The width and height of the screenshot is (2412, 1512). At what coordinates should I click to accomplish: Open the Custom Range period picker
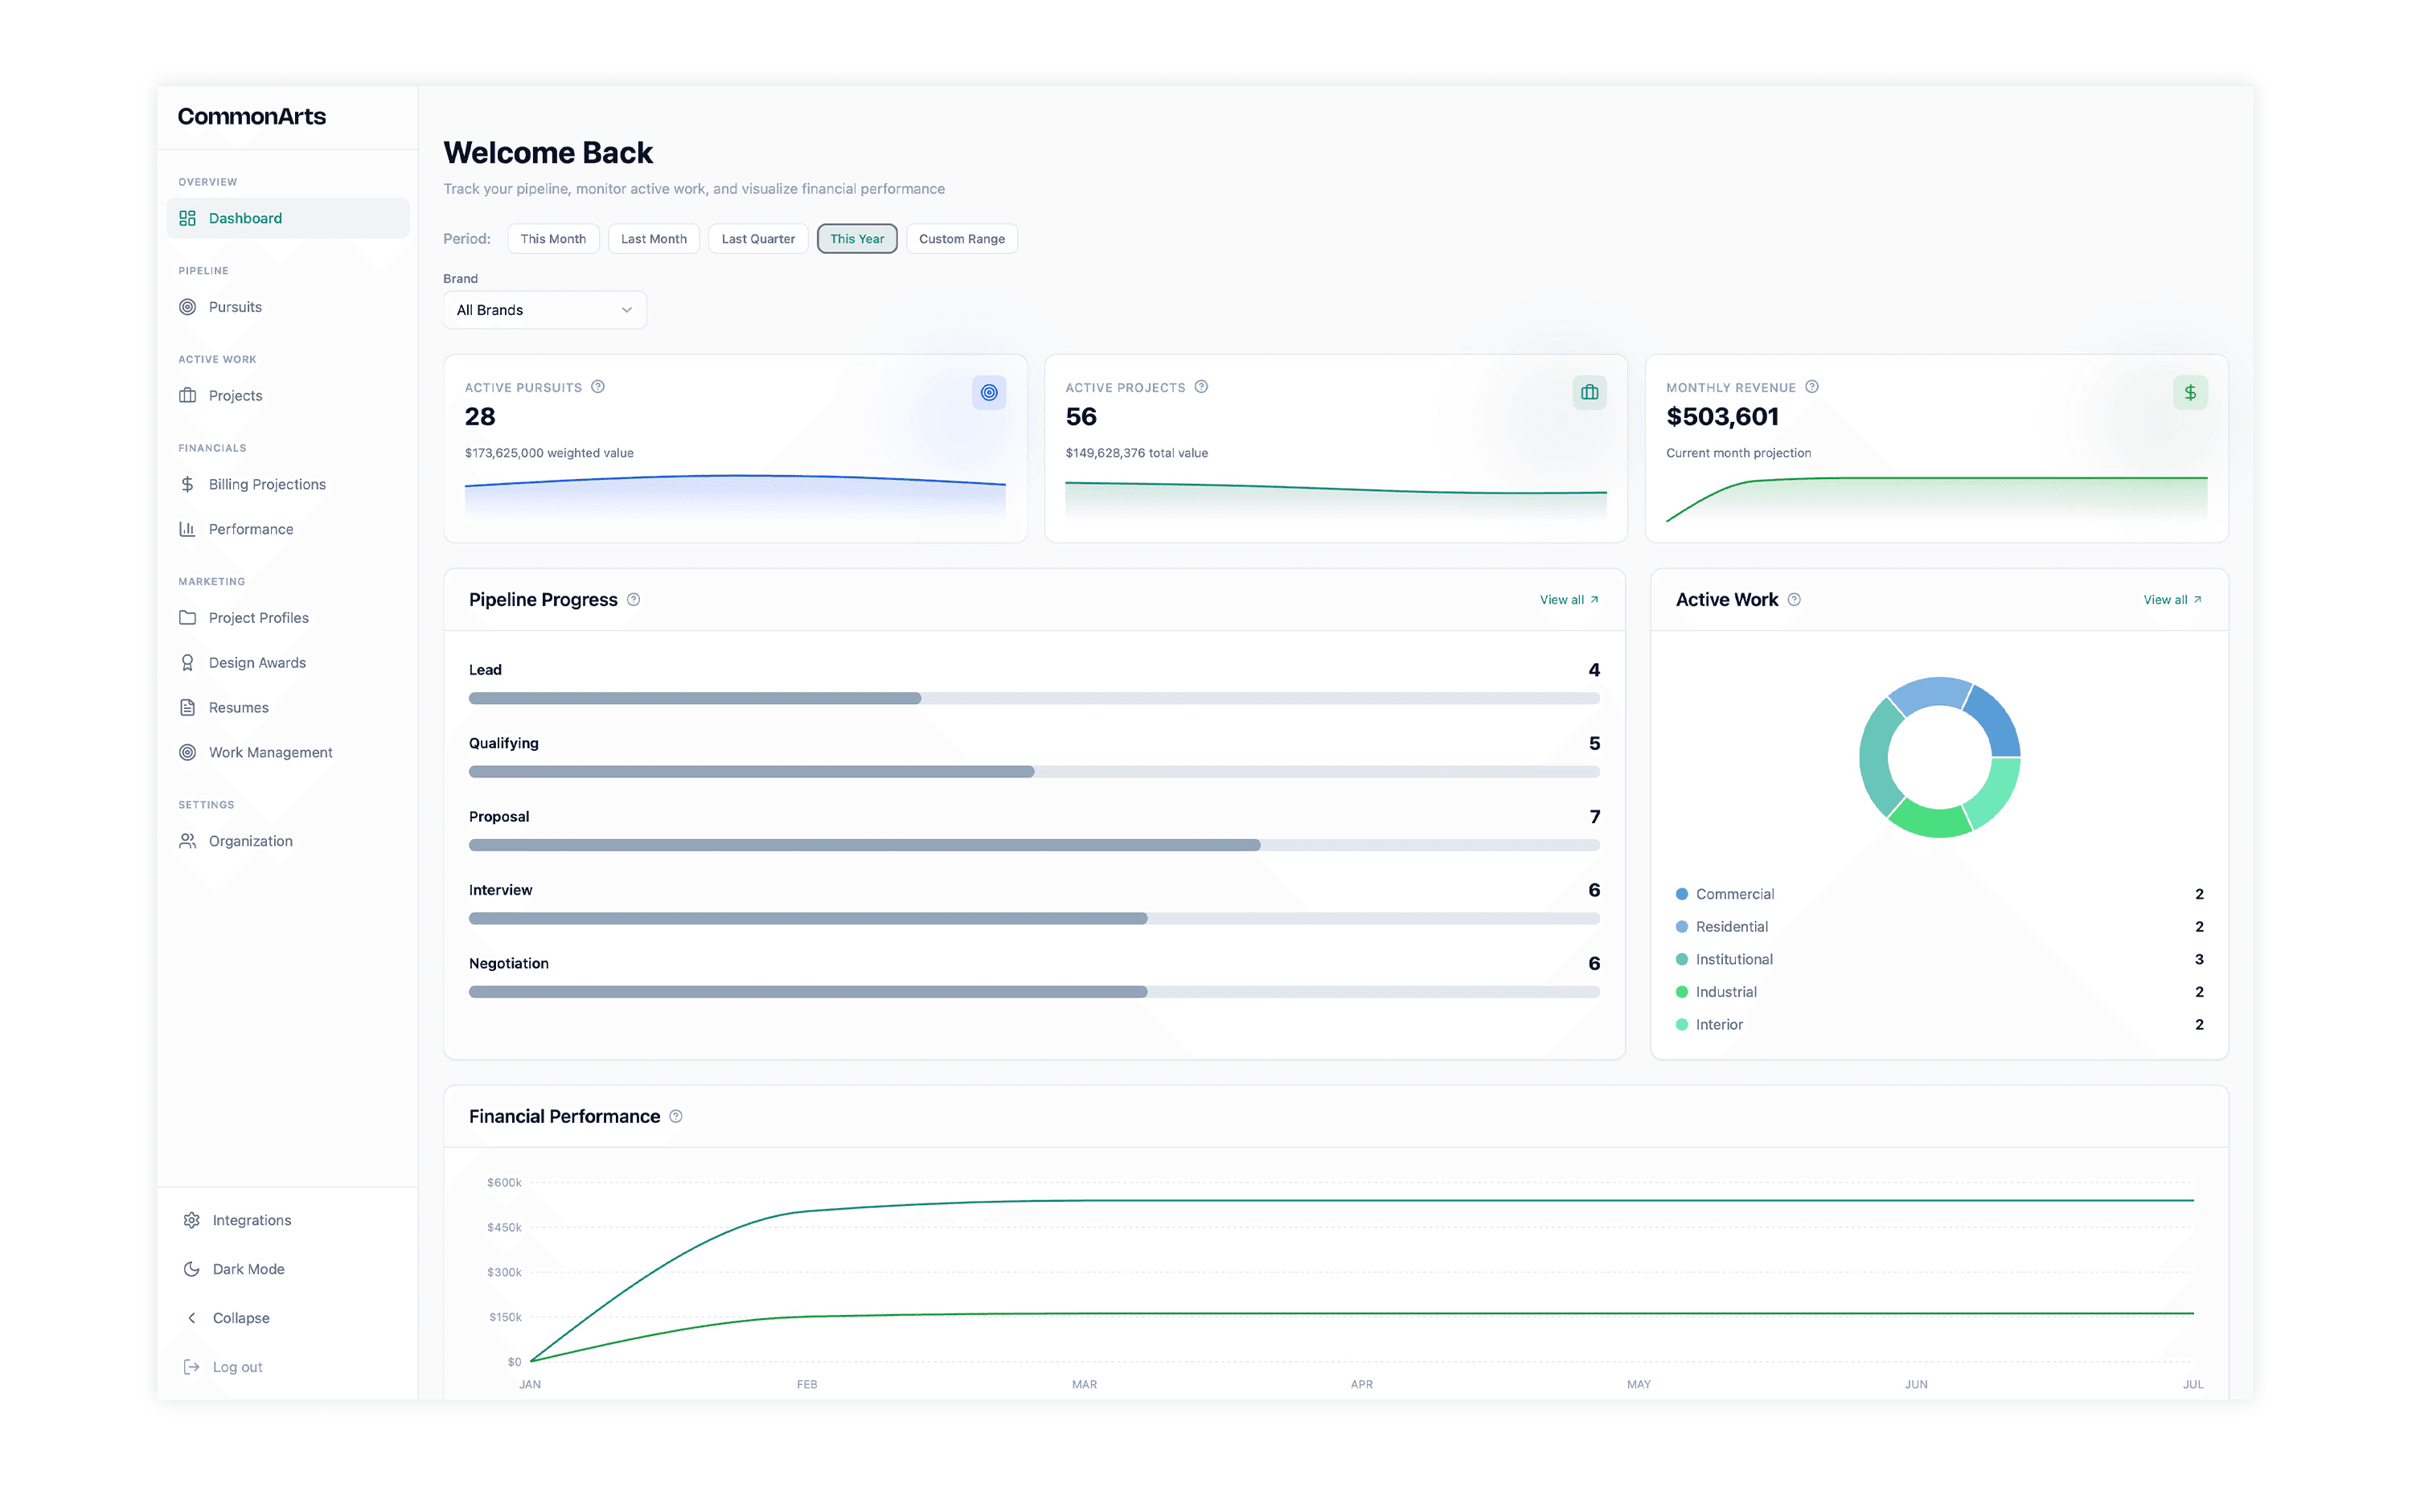[x=961, y=238]
